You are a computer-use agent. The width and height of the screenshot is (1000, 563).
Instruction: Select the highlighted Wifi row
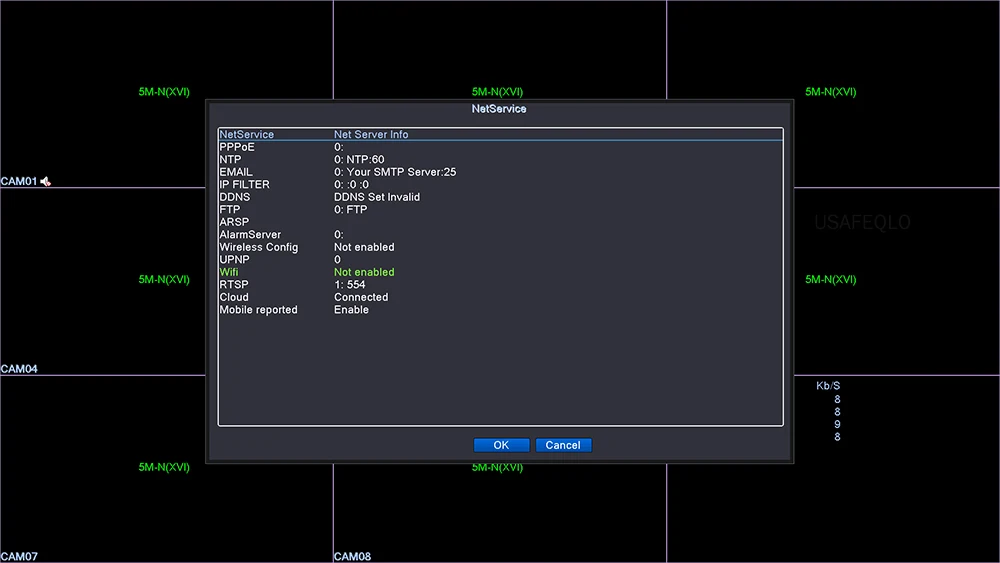(500, 272)
